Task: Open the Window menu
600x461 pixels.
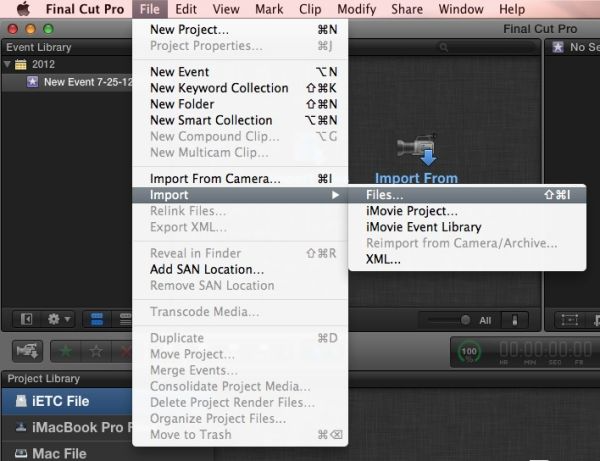Action: pyautogui.click(x=461, y=9)
